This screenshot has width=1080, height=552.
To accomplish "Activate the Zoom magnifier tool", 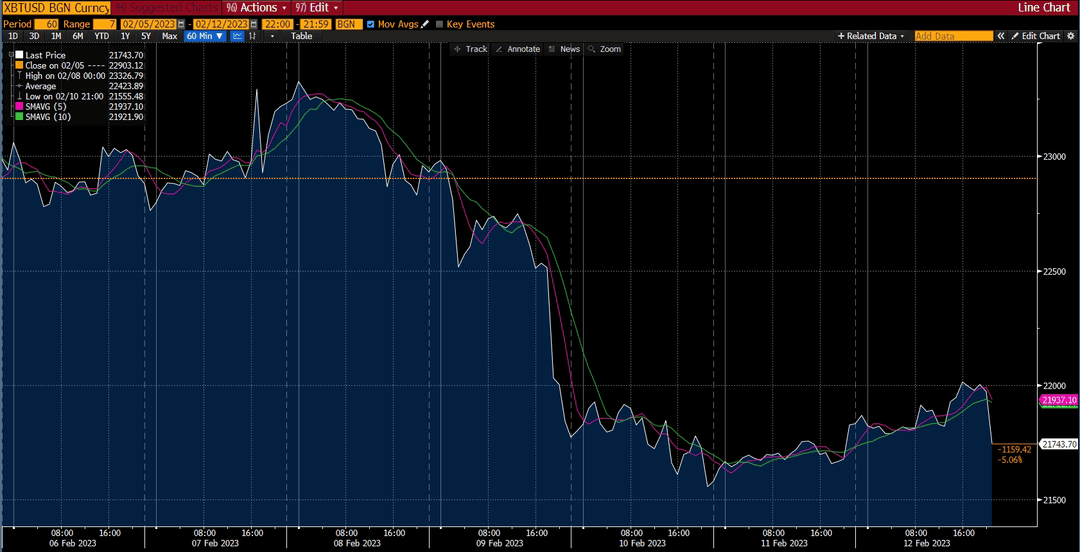I will click(x=604, y=49).
